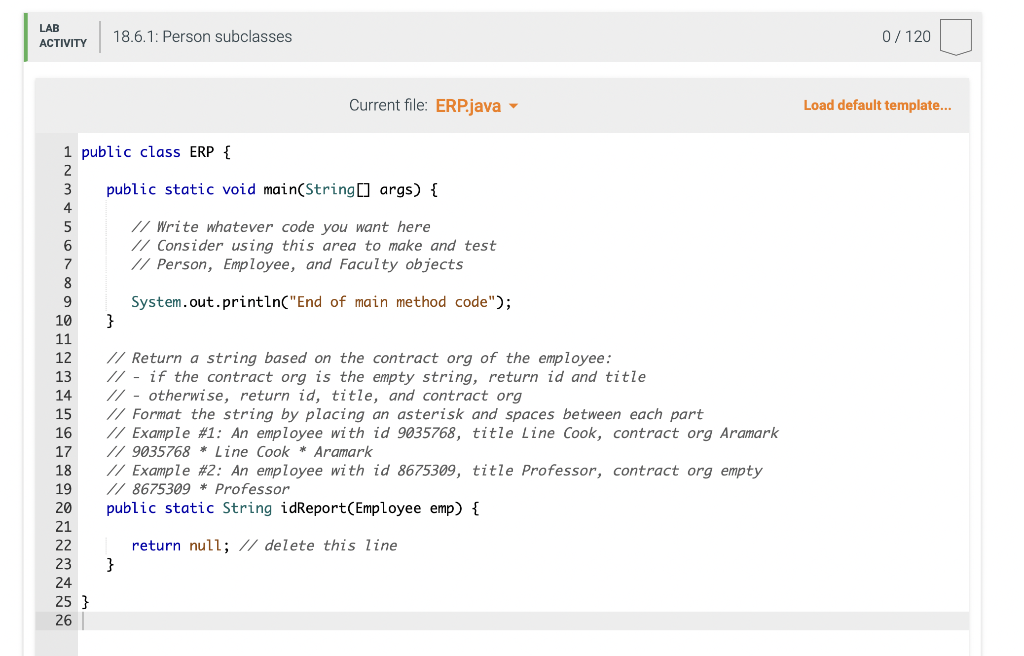1024x656 pixels.
Task: Click the pennant completion icon beside the score
Action: [x=956, y=36]
